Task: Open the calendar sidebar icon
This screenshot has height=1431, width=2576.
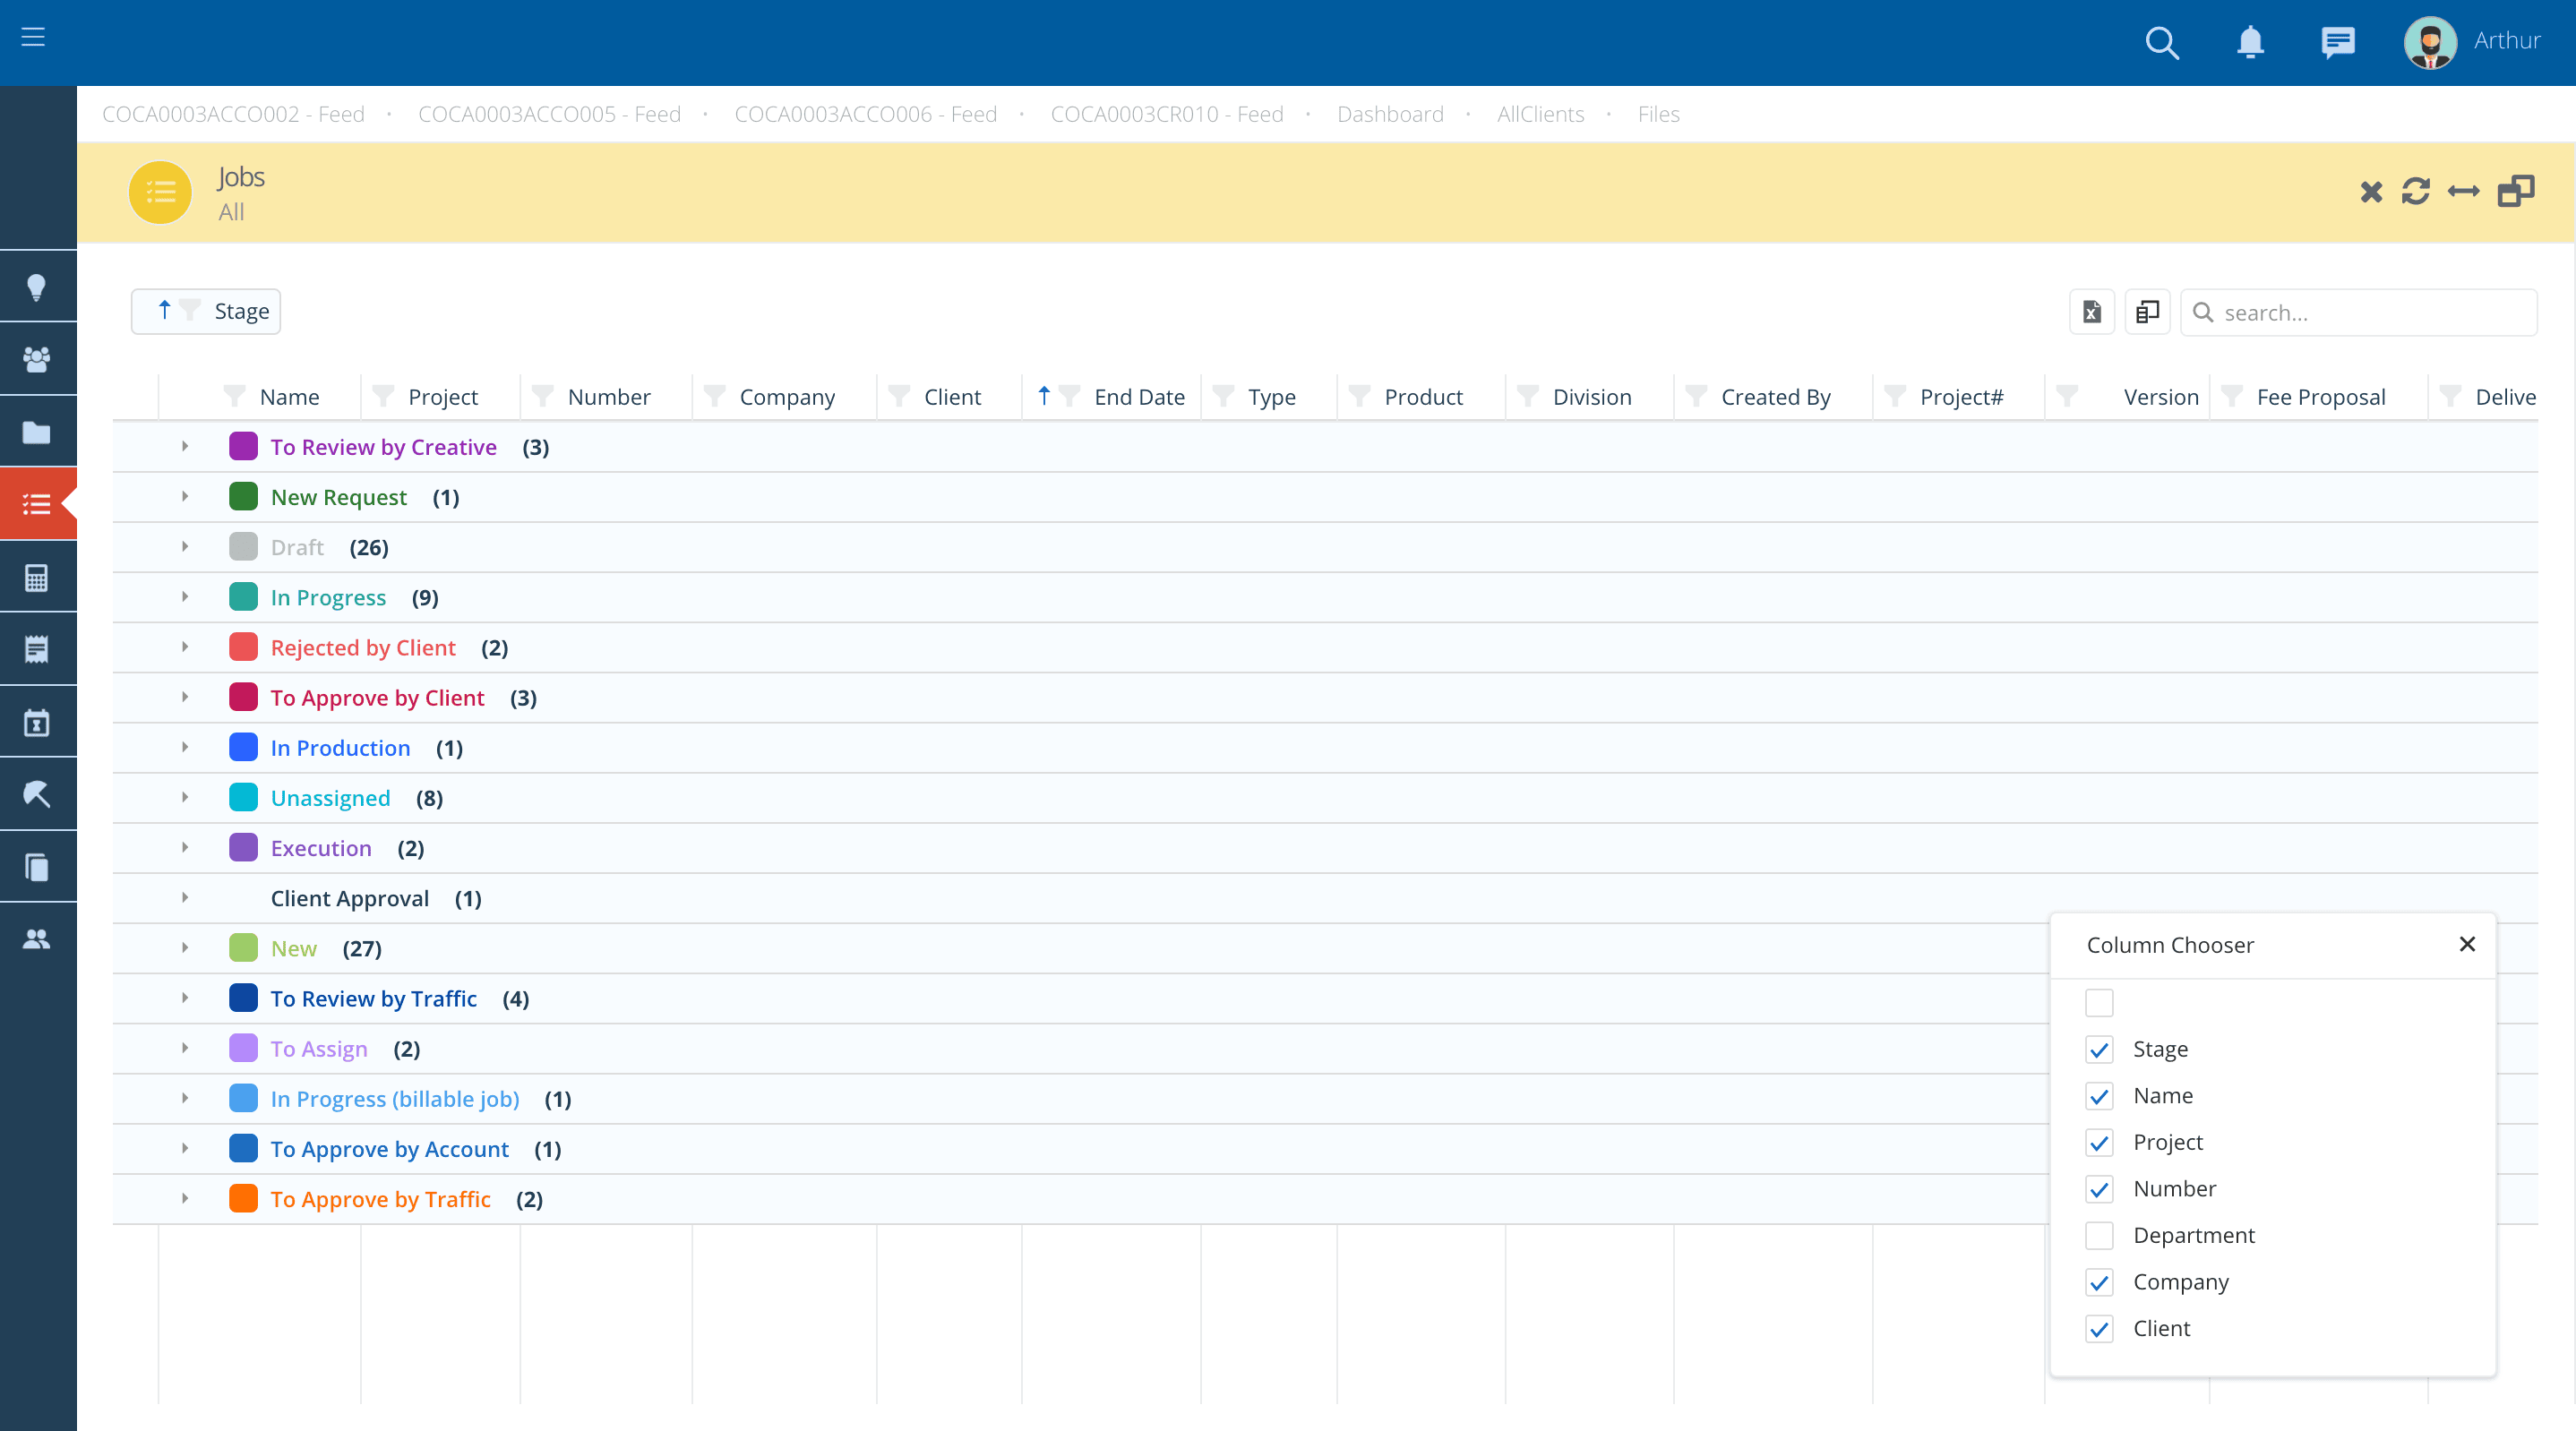Action: pos(37,722)
